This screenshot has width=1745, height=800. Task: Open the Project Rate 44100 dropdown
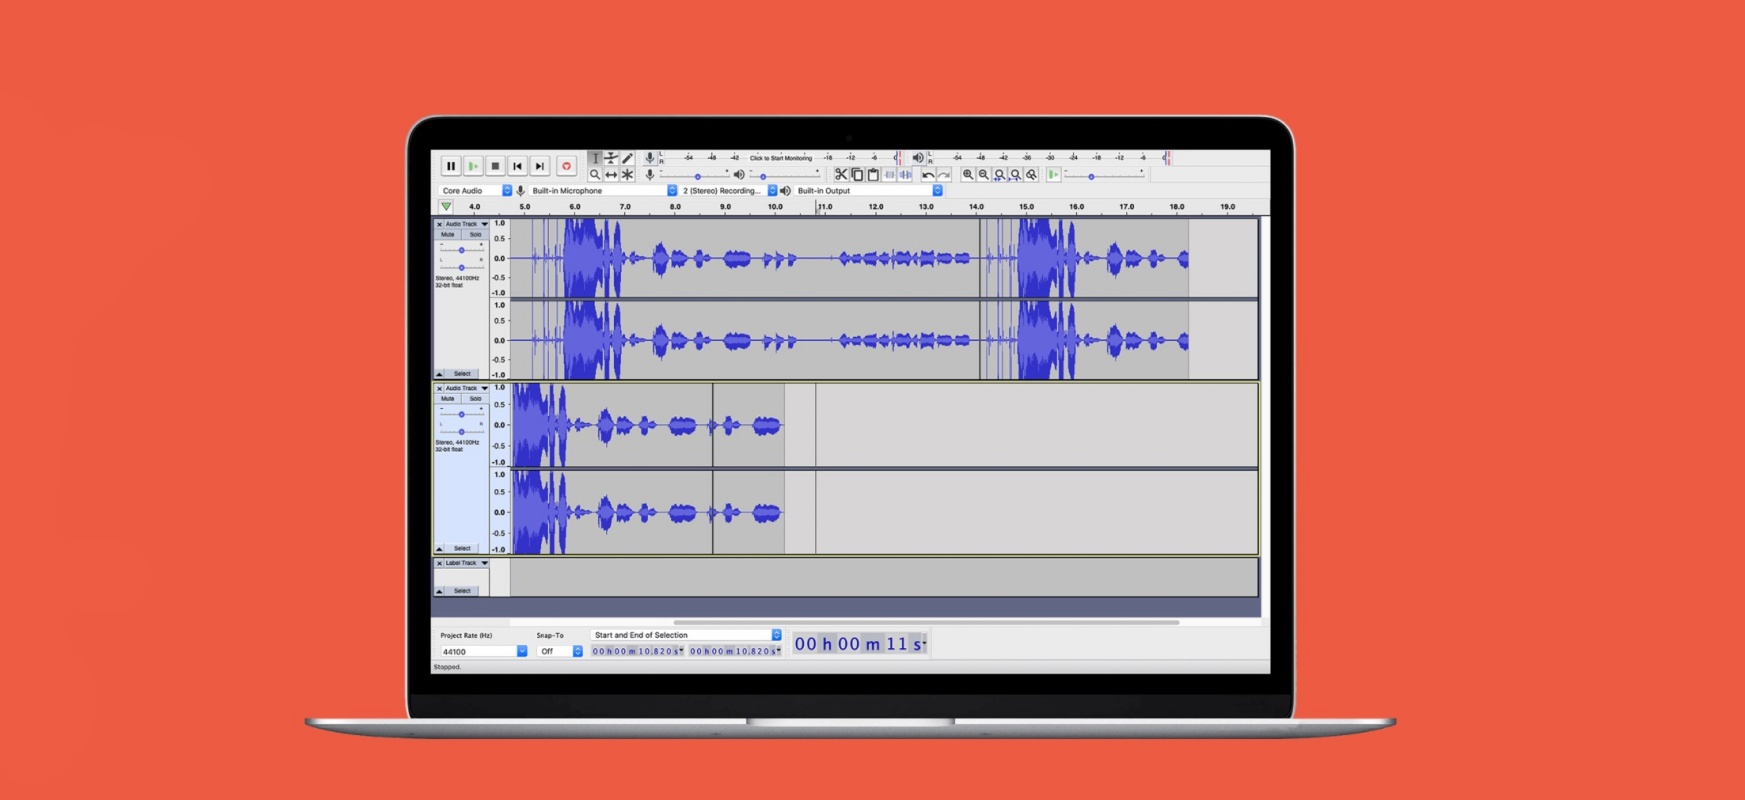pyautogui.click(x=483, y=651)
